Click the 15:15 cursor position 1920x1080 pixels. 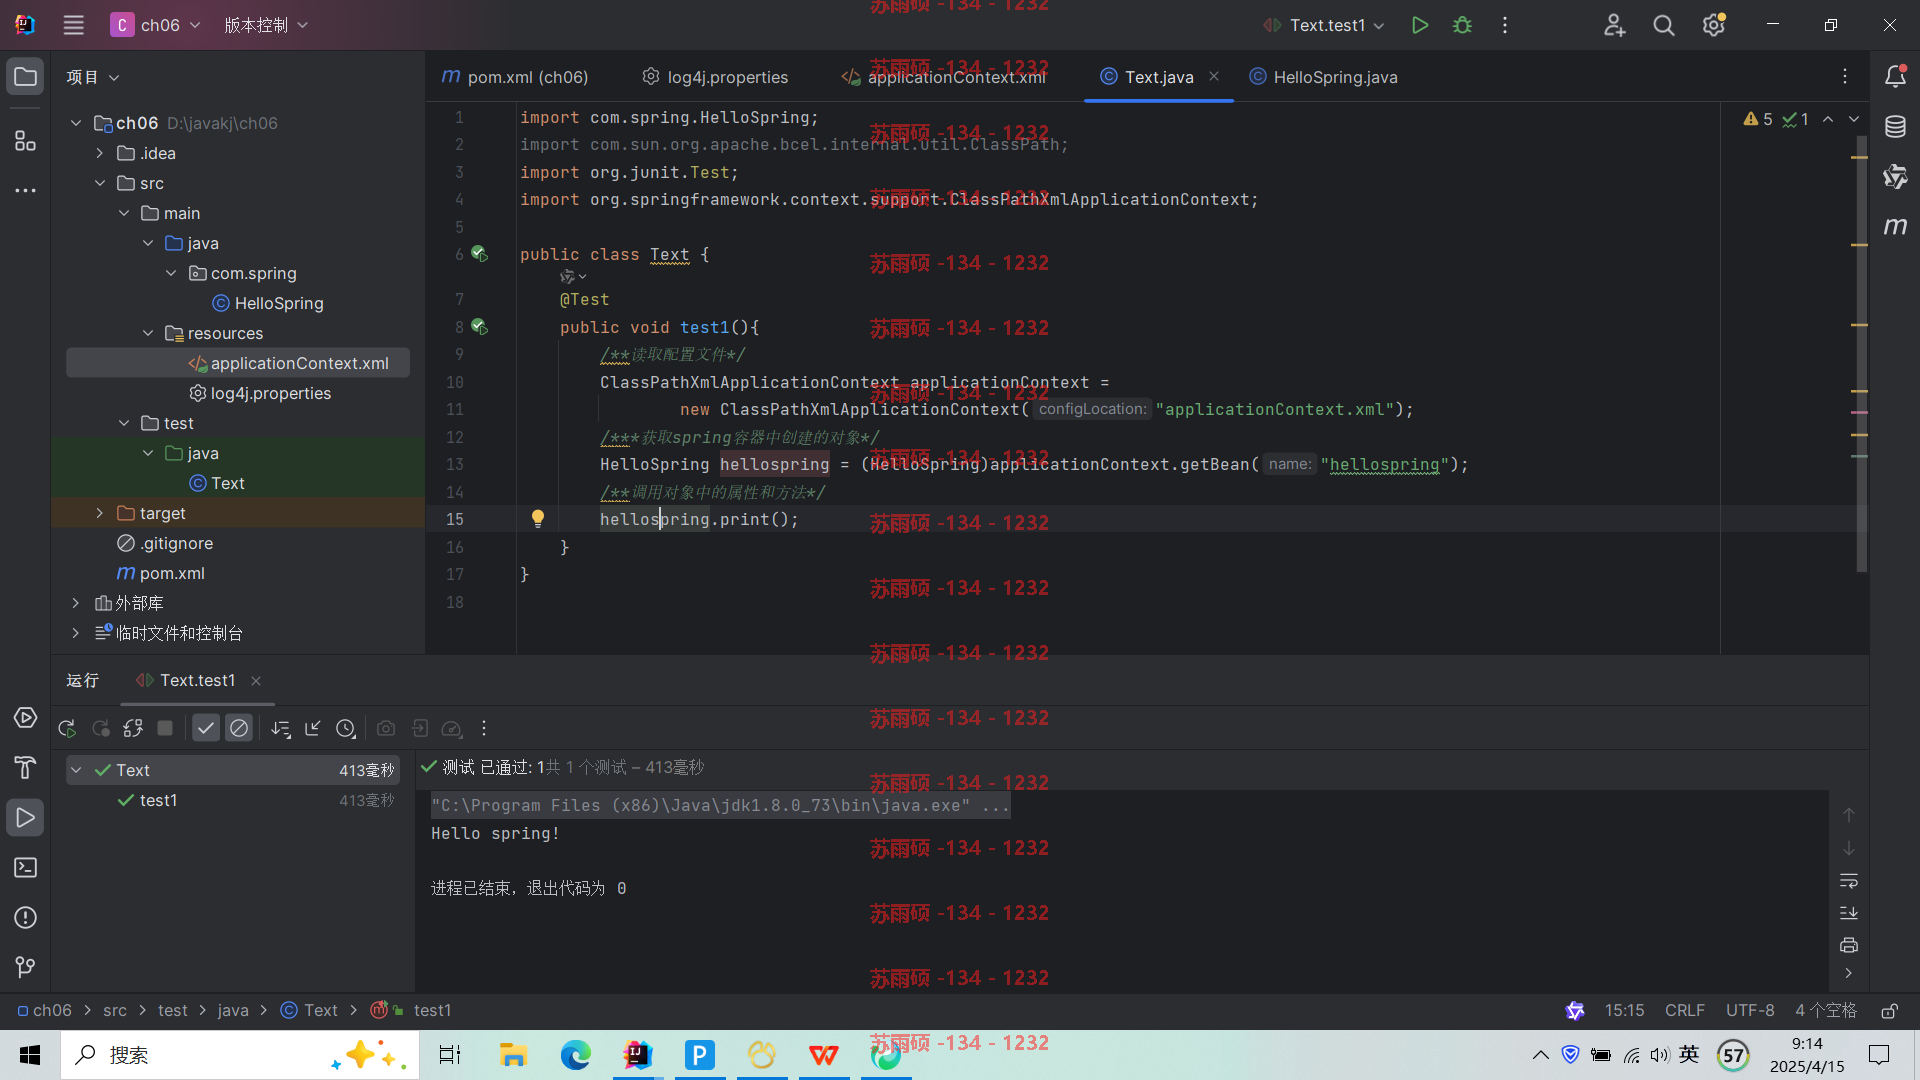(x=1625, y=1011)
